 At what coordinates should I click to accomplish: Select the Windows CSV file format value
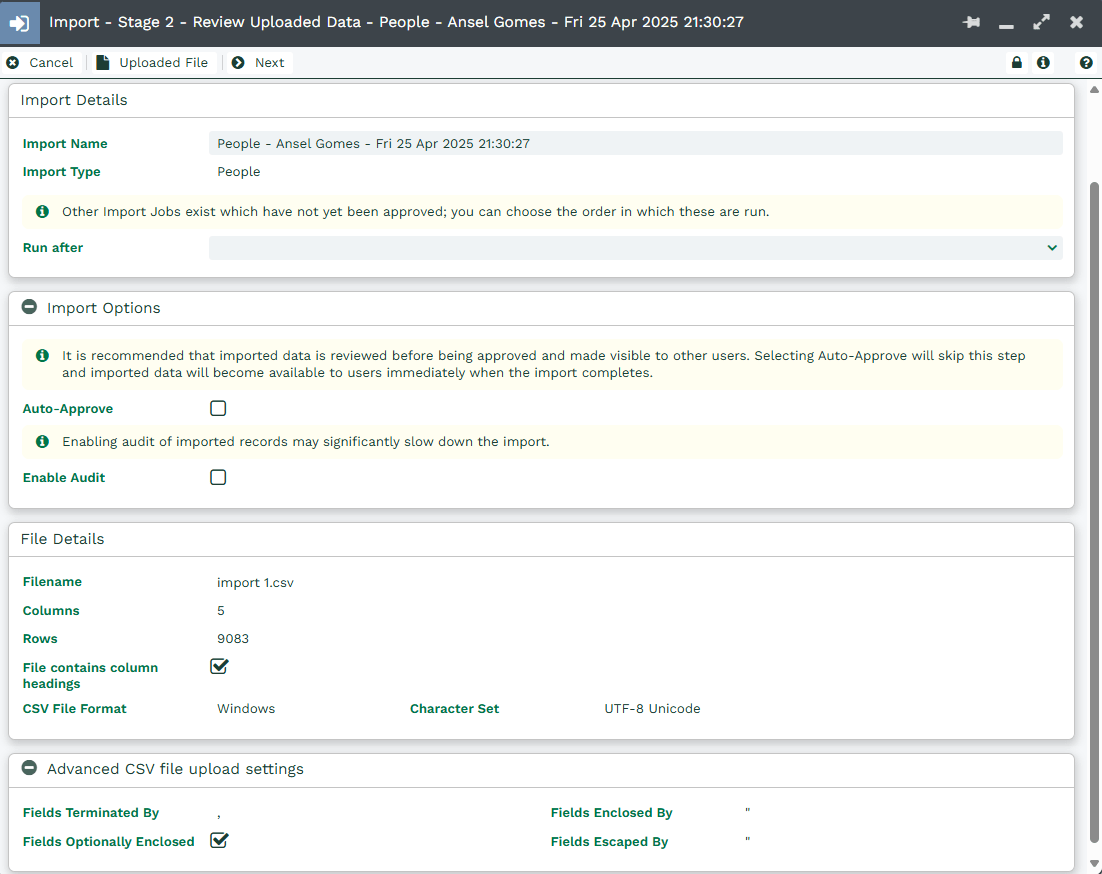[246, 708]
